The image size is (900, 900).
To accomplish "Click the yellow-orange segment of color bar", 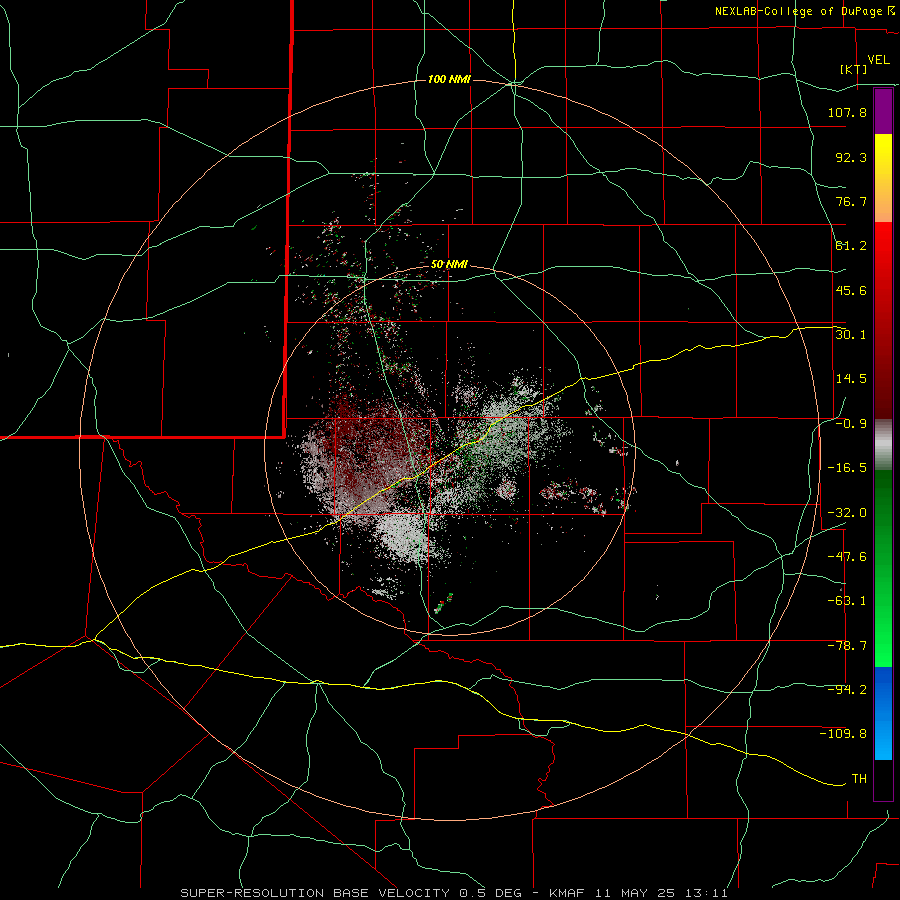I will (x=883, y=178).
